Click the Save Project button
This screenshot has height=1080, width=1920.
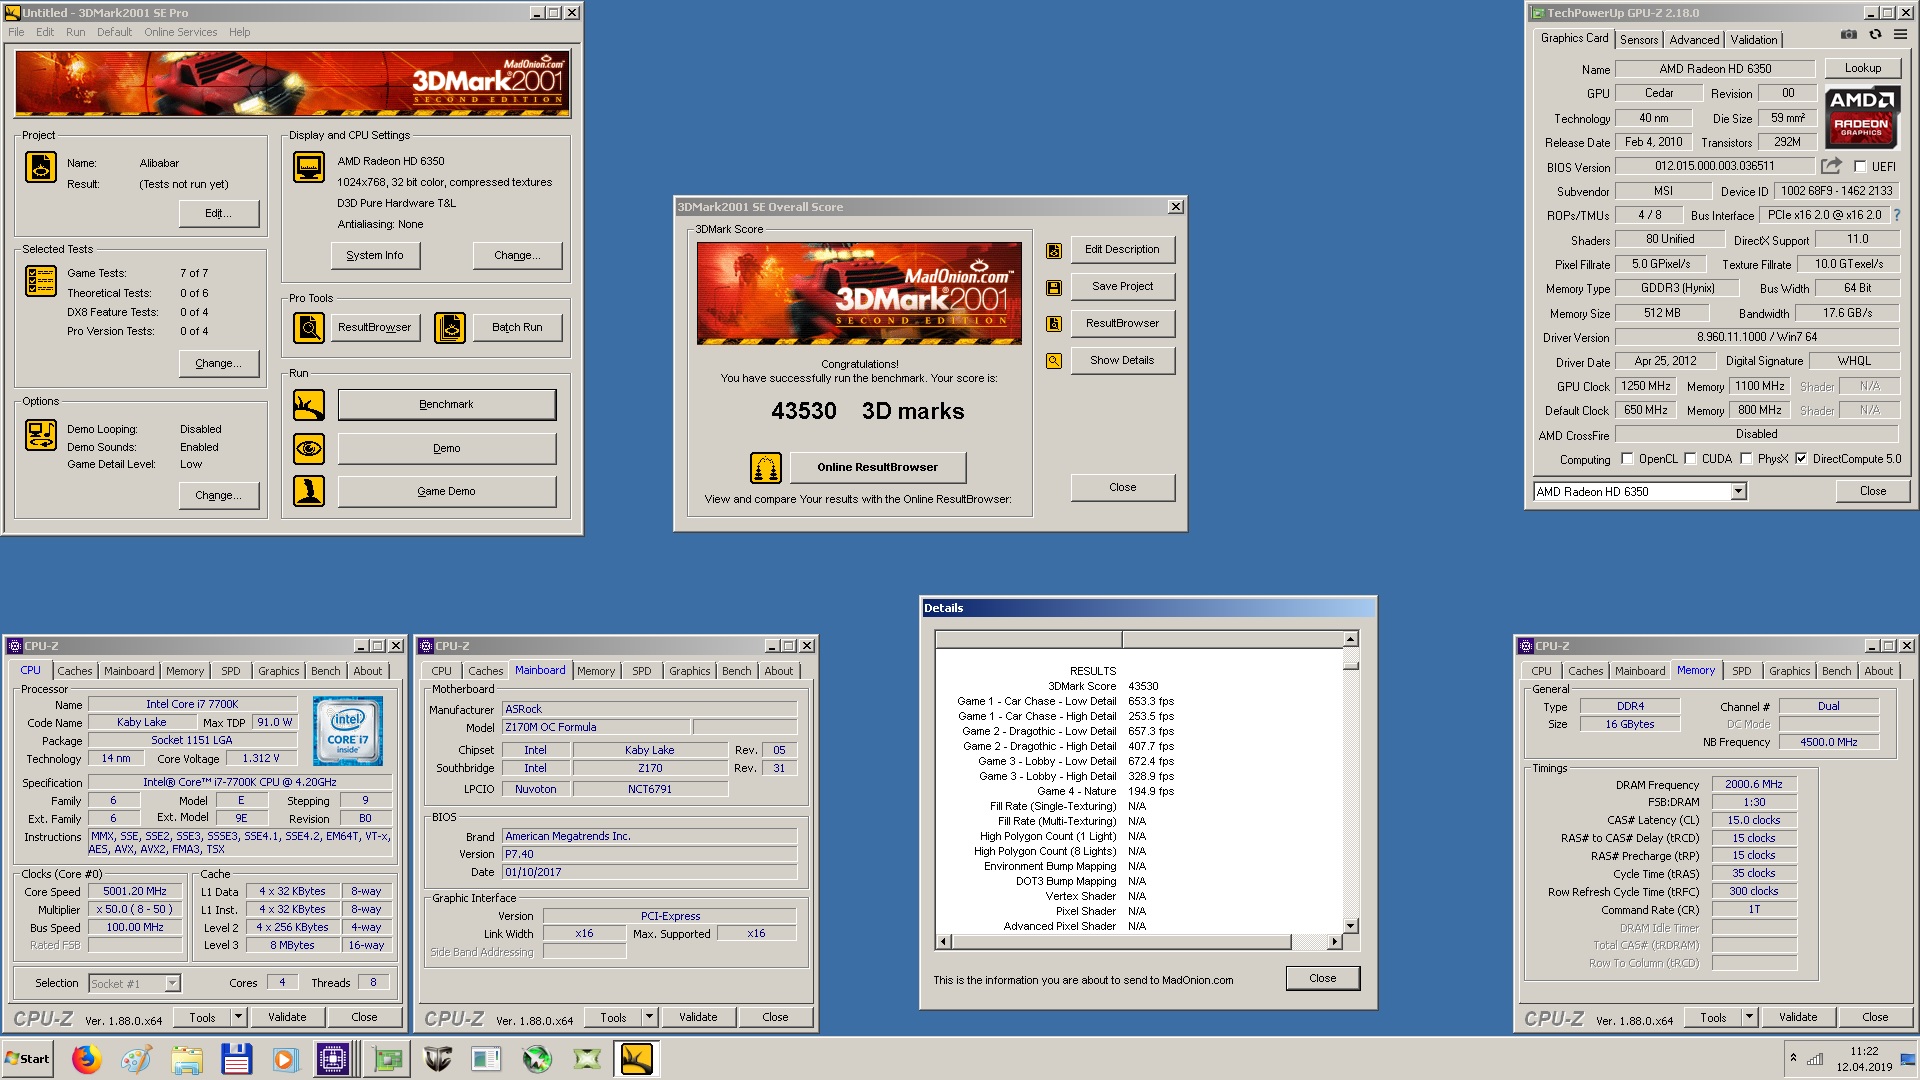pos(1122,286)
